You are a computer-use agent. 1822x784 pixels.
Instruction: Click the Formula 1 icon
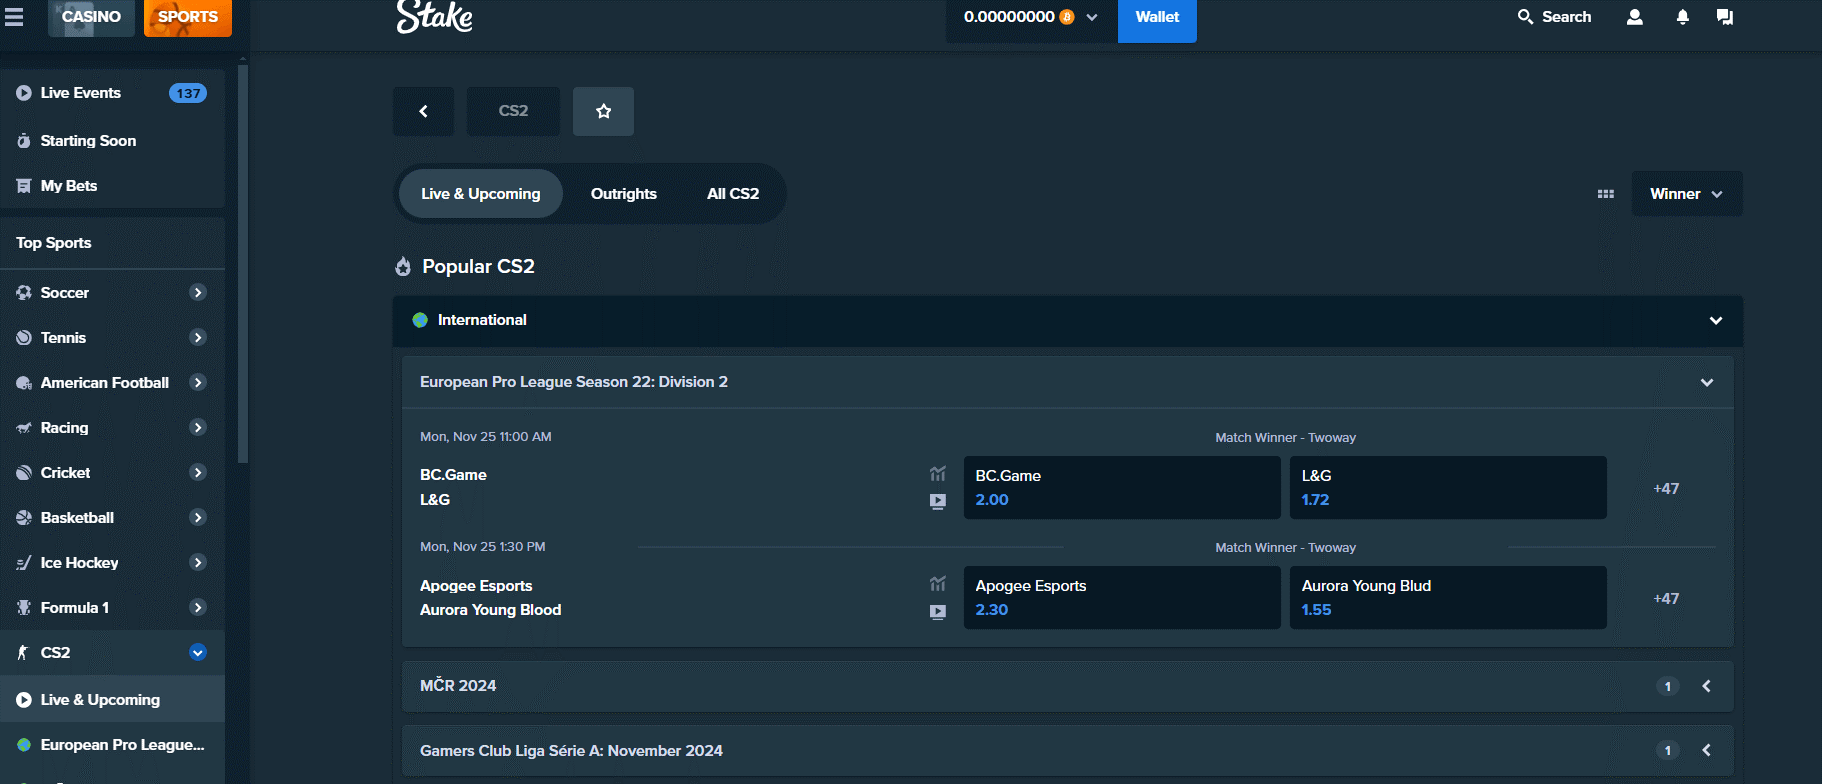pyautogui.click(x=24, y=608)
